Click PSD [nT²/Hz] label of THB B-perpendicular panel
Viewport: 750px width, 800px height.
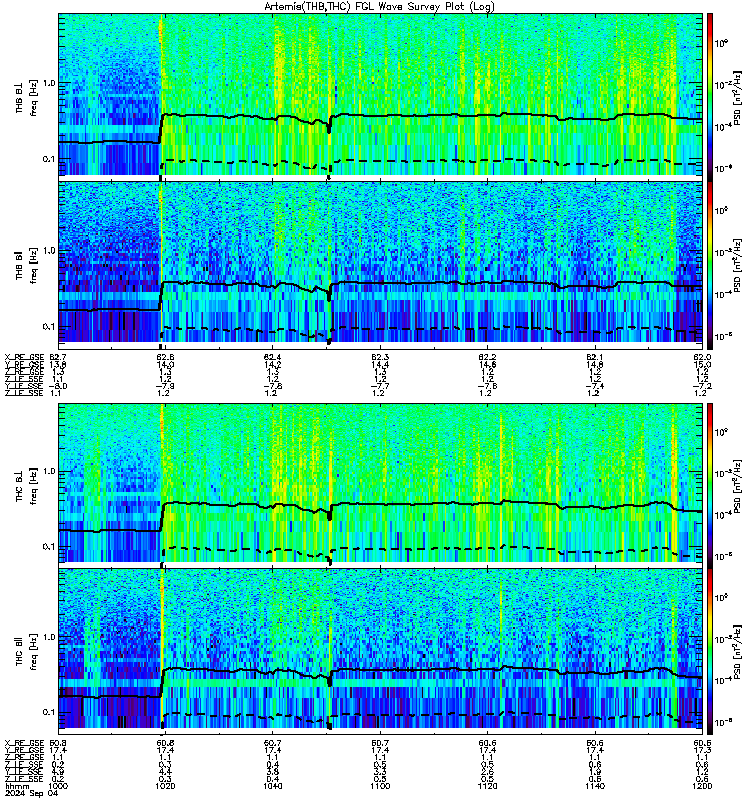[x=738, y=97]
